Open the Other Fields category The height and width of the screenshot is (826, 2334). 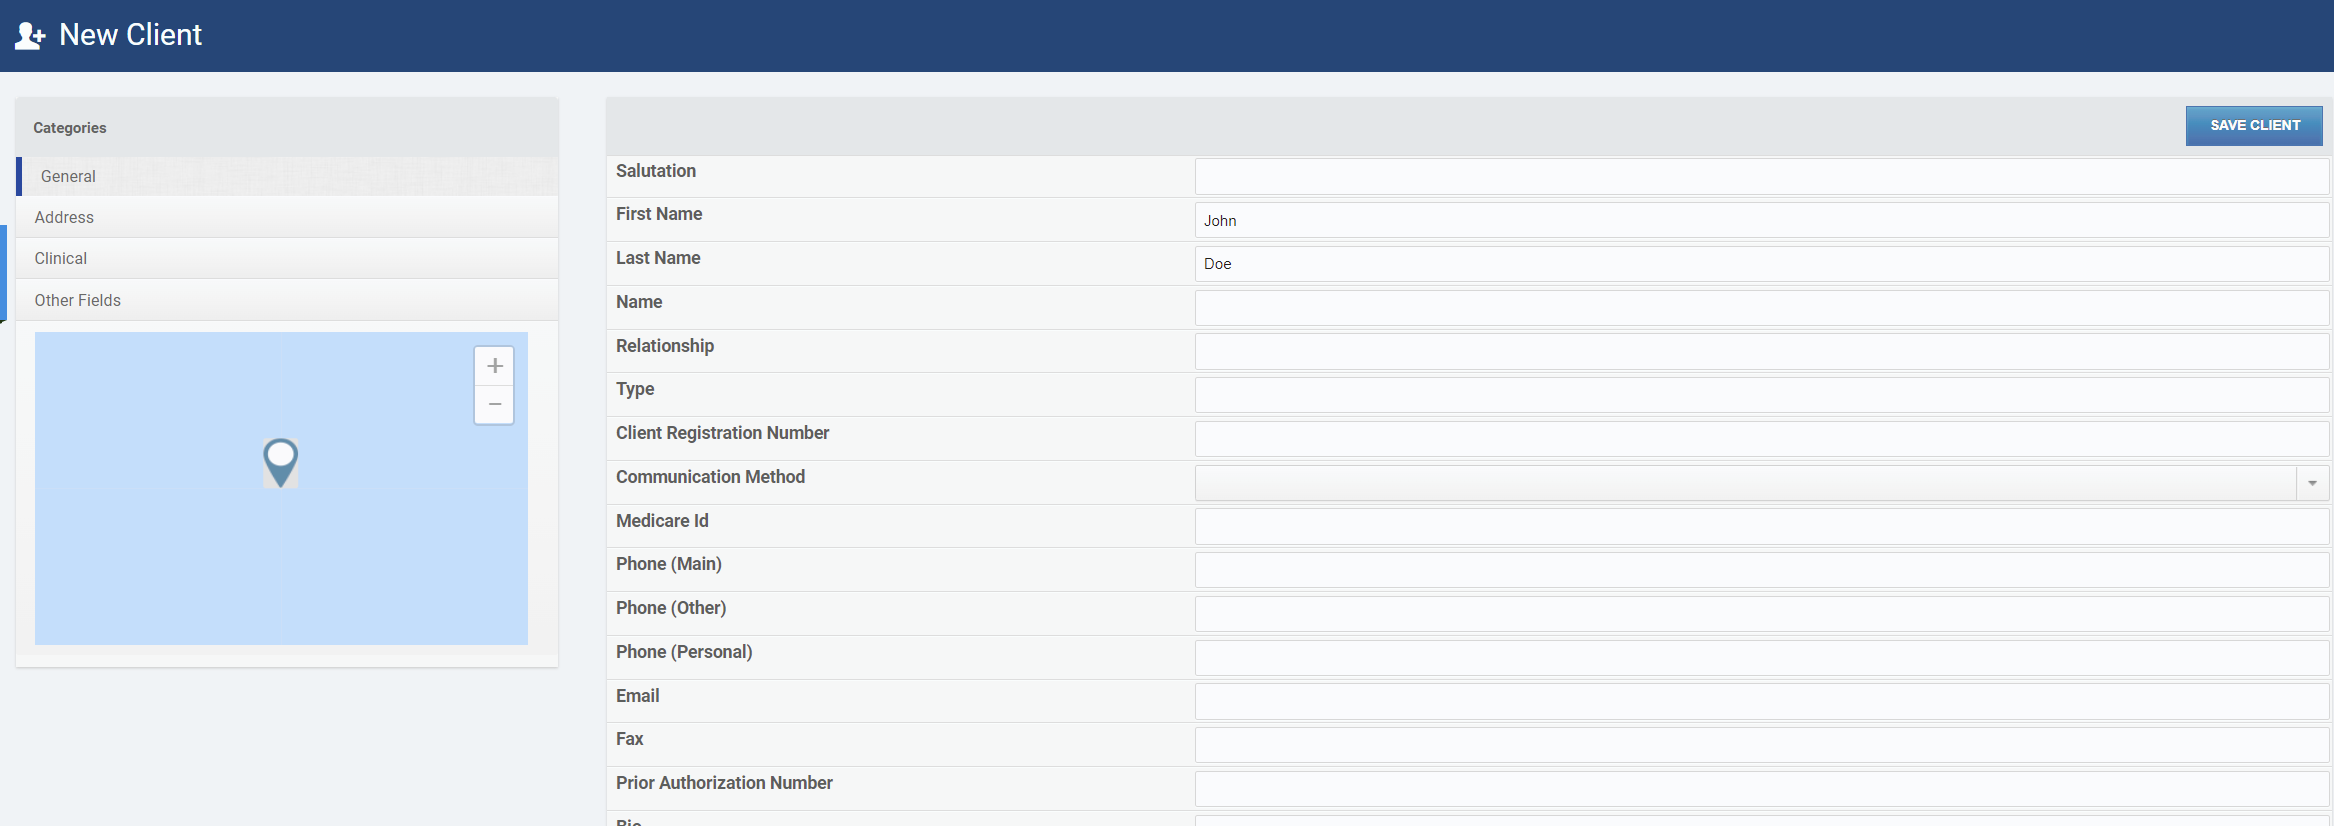(78, 300)
